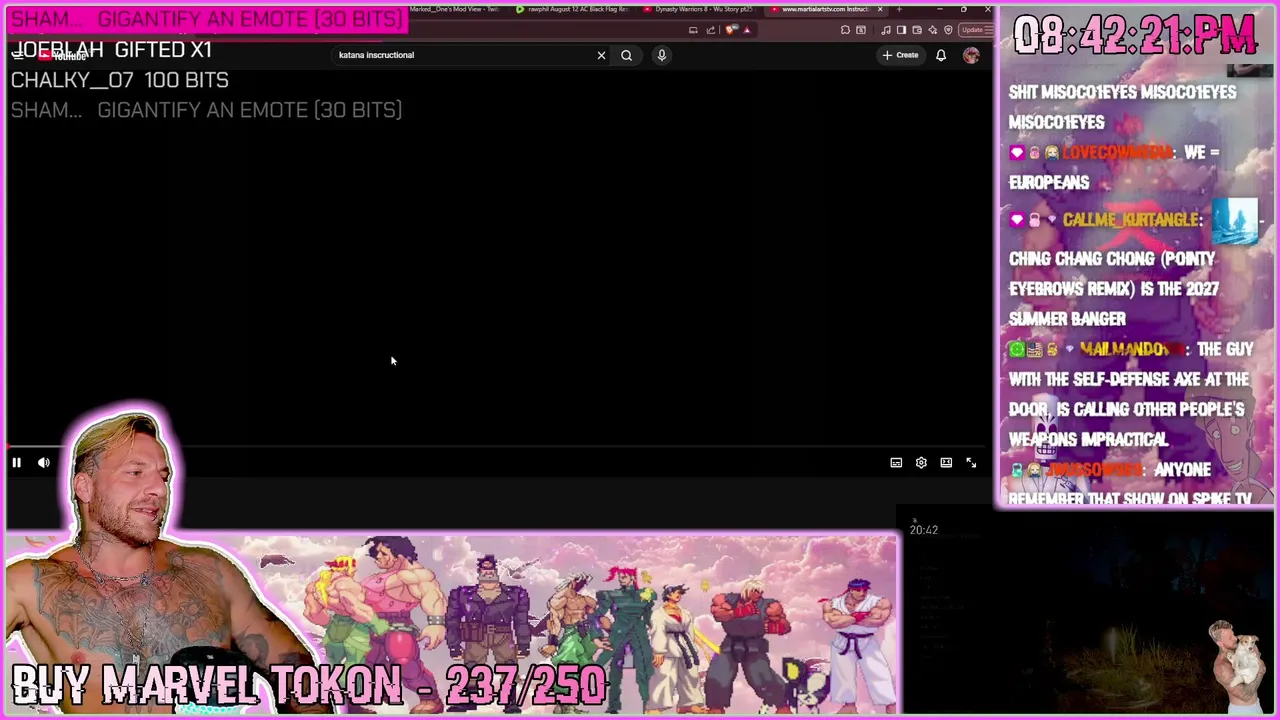The image size is (1280, 720).
Task: Click the 'BUY MARVEL TOKON - 237/250' goal text
Action: click(x=309, y=686)
